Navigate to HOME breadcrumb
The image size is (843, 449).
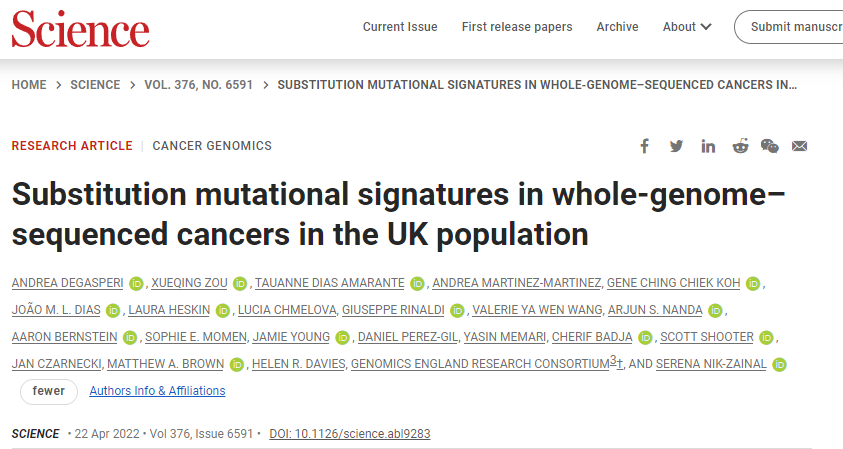(x=29, y=85)
